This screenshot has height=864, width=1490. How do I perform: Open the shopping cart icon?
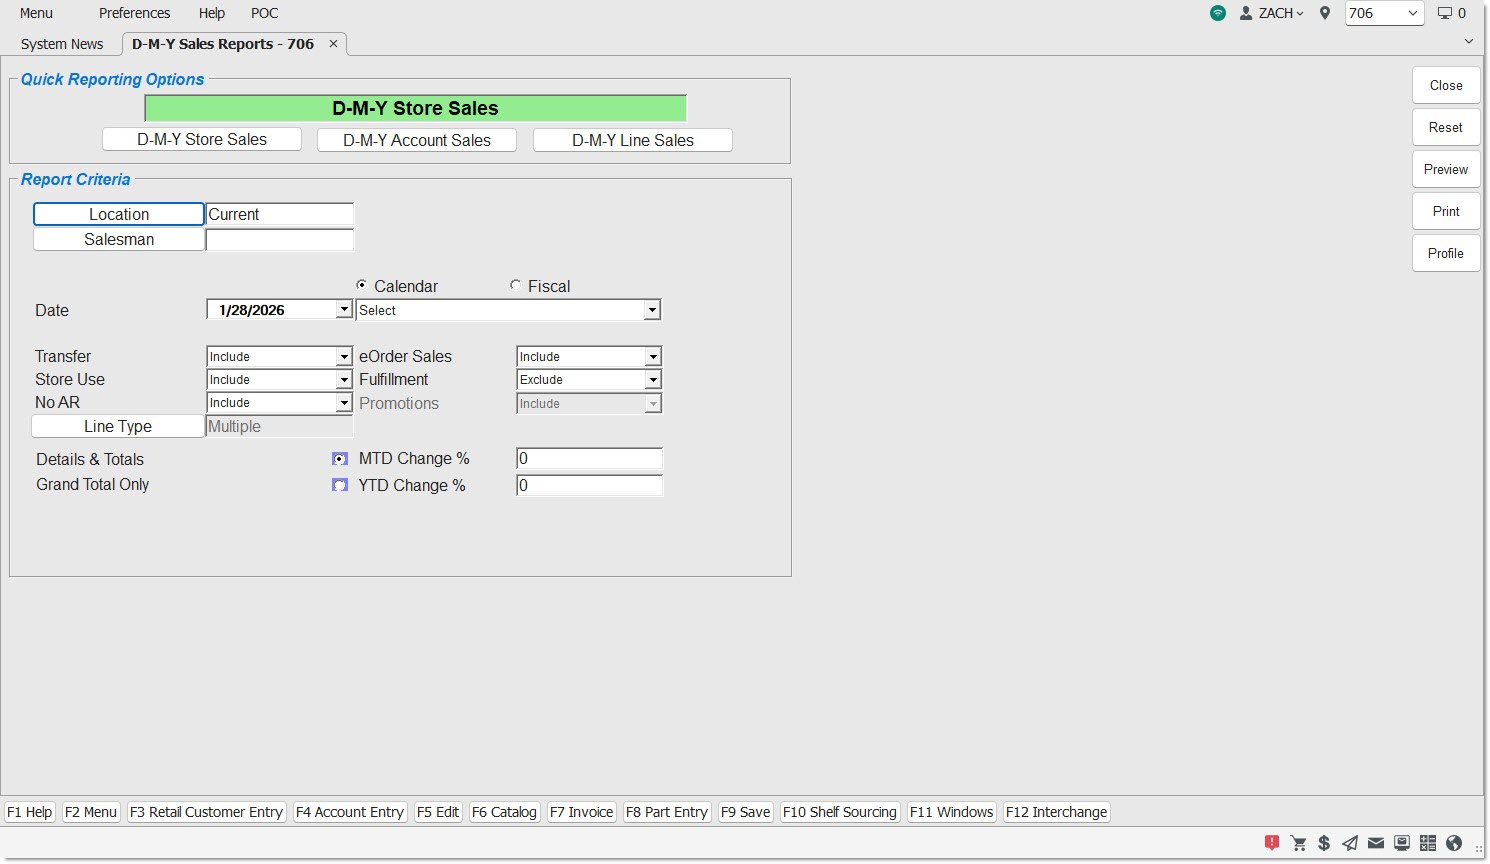[1298, 843]
